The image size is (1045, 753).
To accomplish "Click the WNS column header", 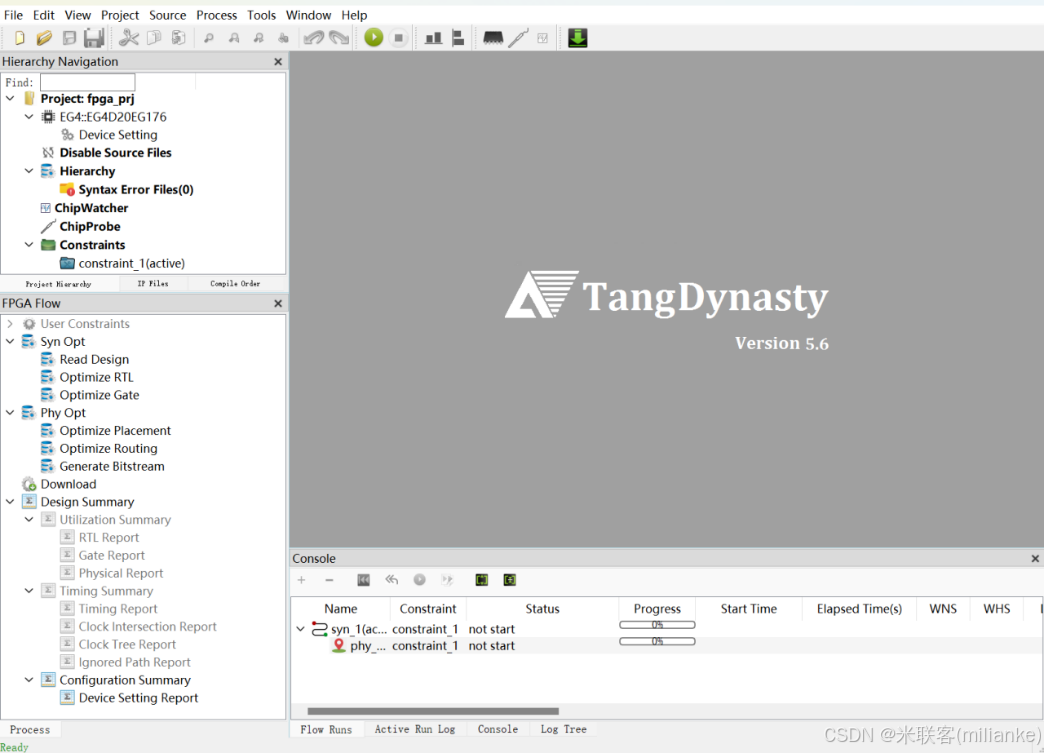I will click(942, 609).
